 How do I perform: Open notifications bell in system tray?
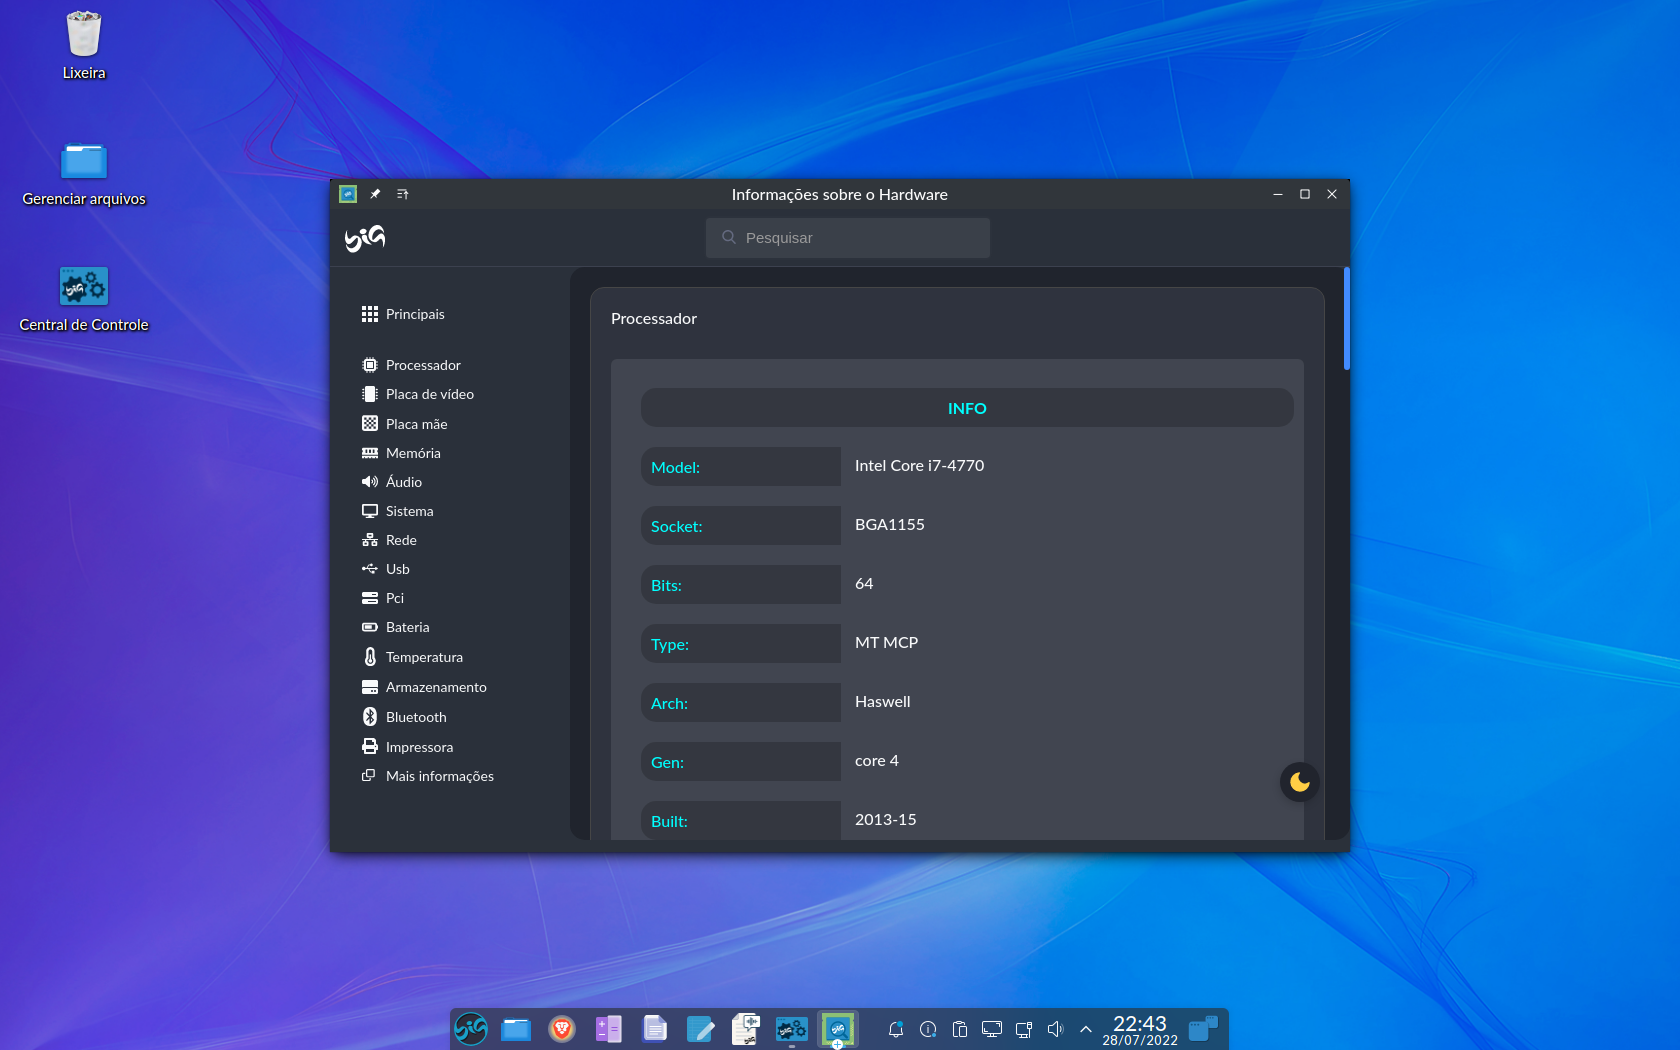click(x=896, y=1029)
